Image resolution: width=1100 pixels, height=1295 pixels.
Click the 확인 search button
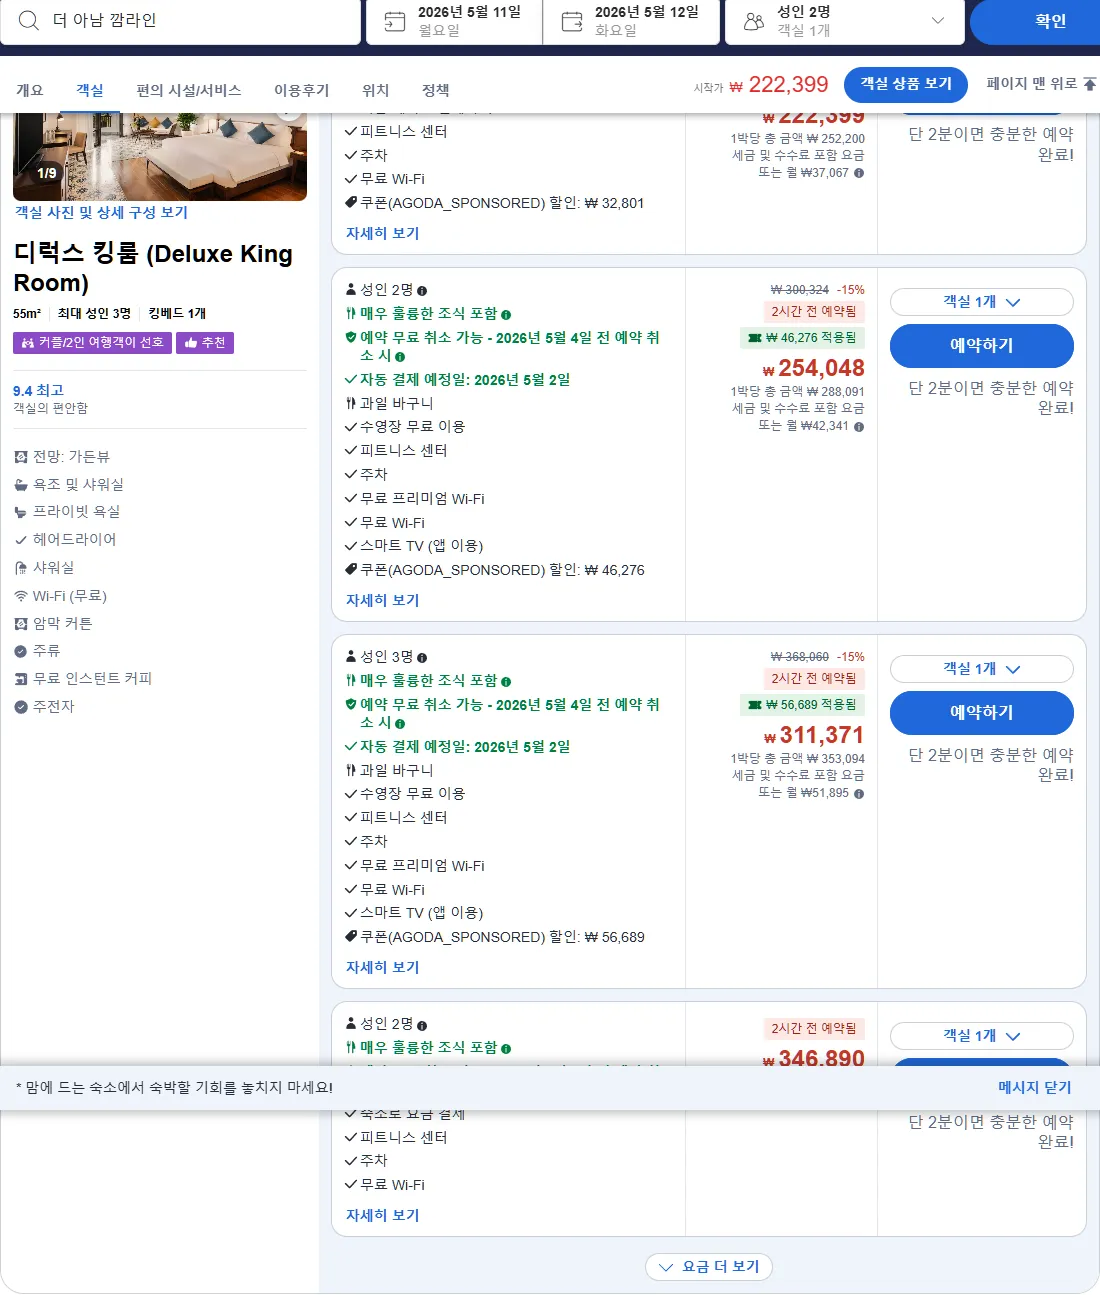(1035, 22)
